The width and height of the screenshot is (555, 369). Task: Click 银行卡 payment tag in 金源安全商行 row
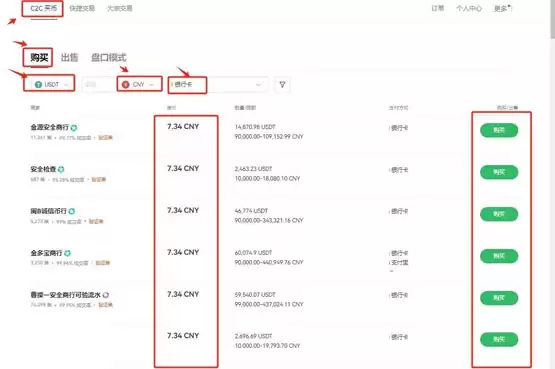pos(399,128)
